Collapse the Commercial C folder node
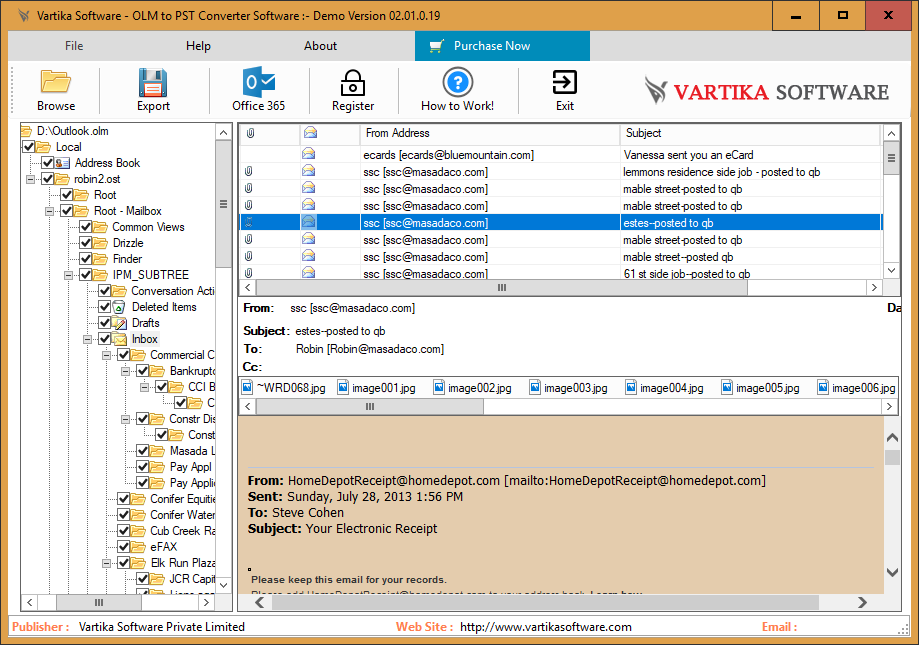 pyautogui.click(x=106, y=355)
